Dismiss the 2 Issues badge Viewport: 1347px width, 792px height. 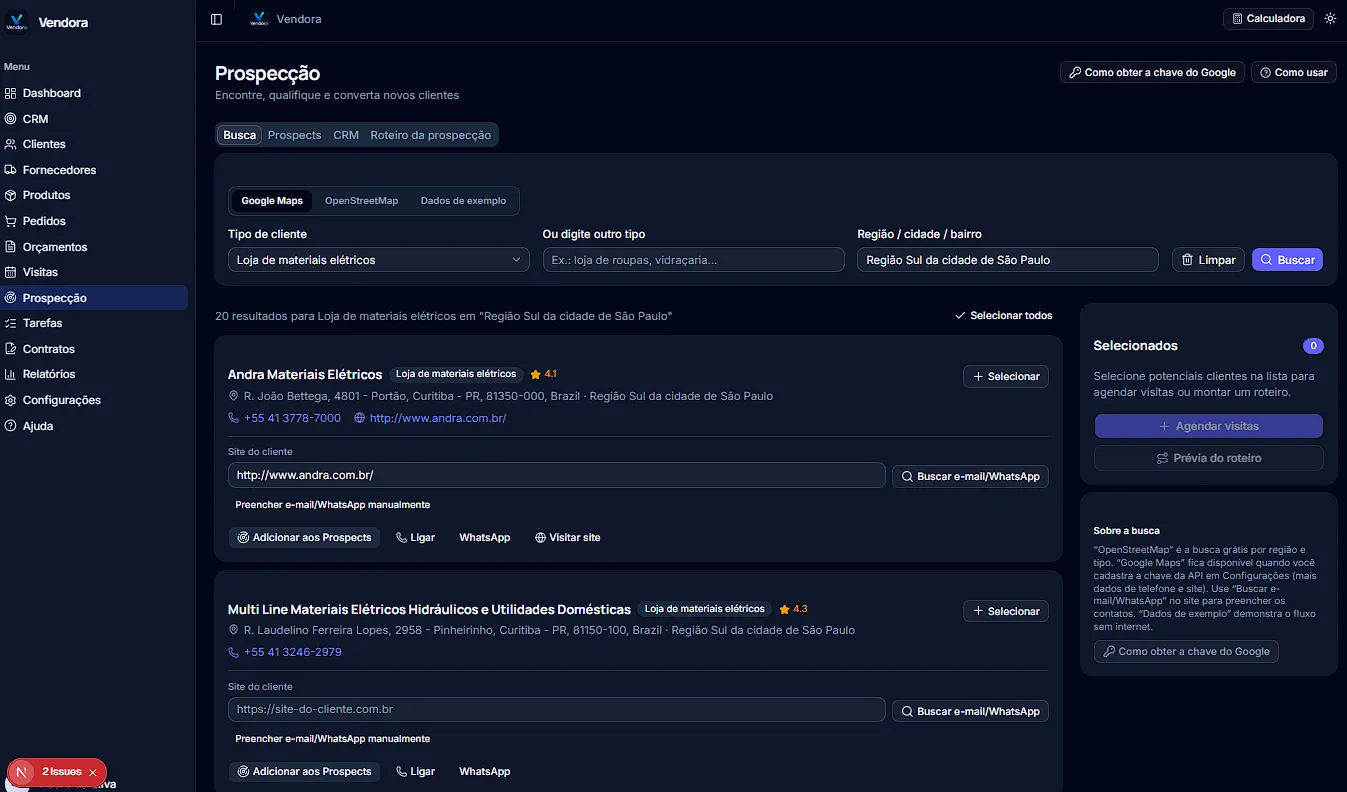tap(93, 772)
